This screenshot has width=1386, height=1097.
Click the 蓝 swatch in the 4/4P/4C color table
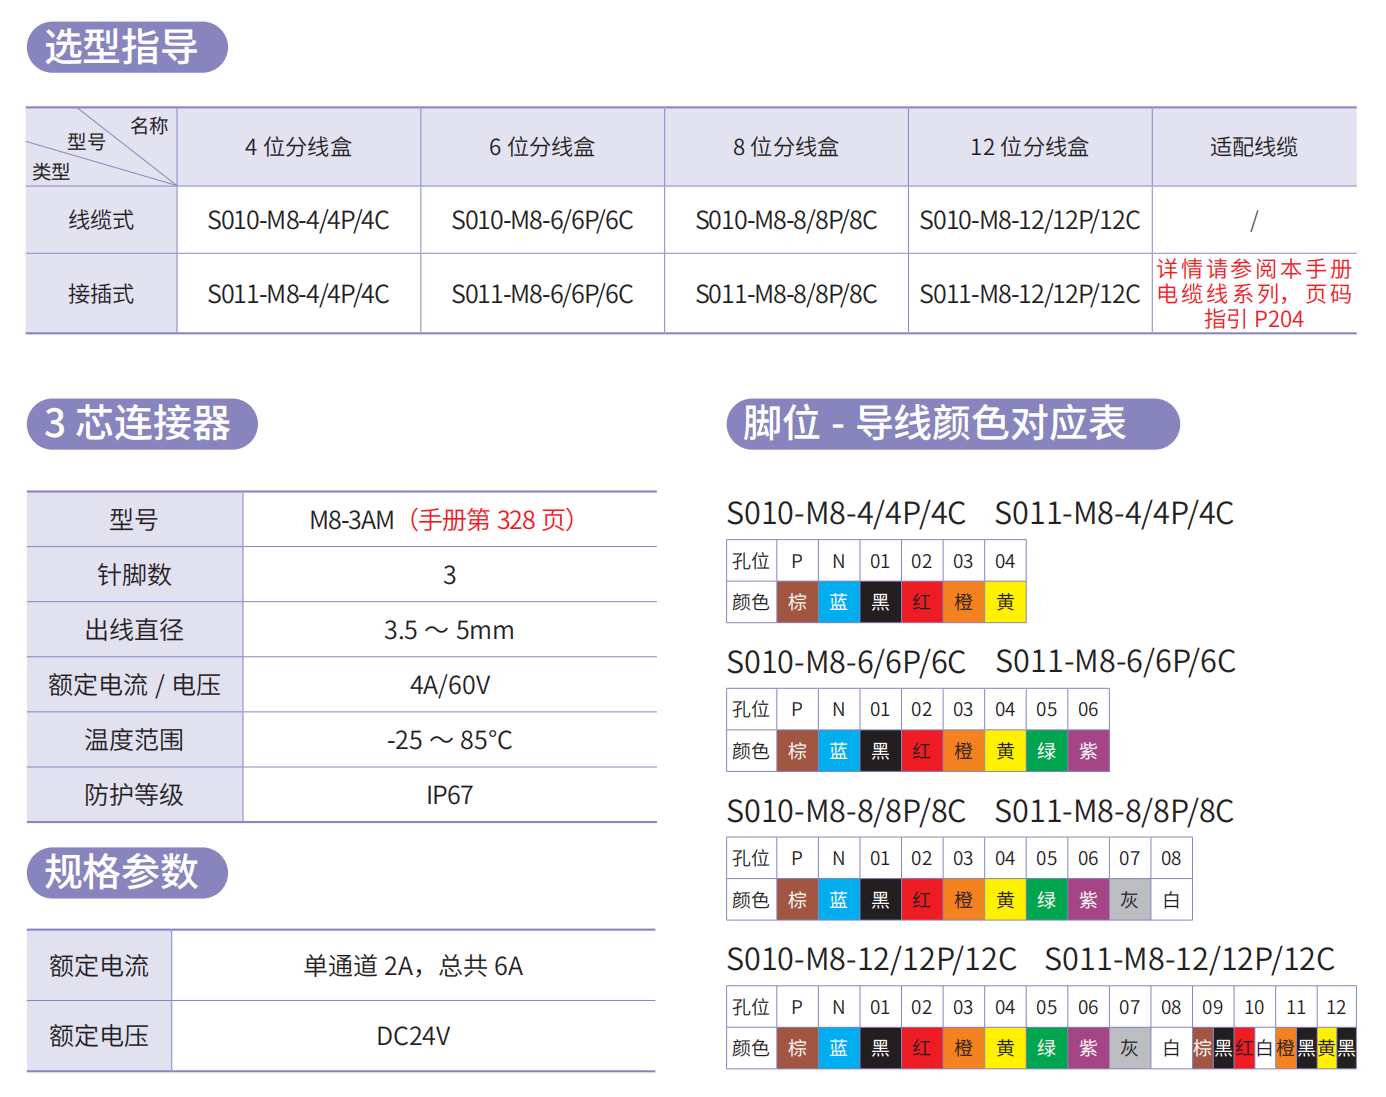click(x=838, y=602)
